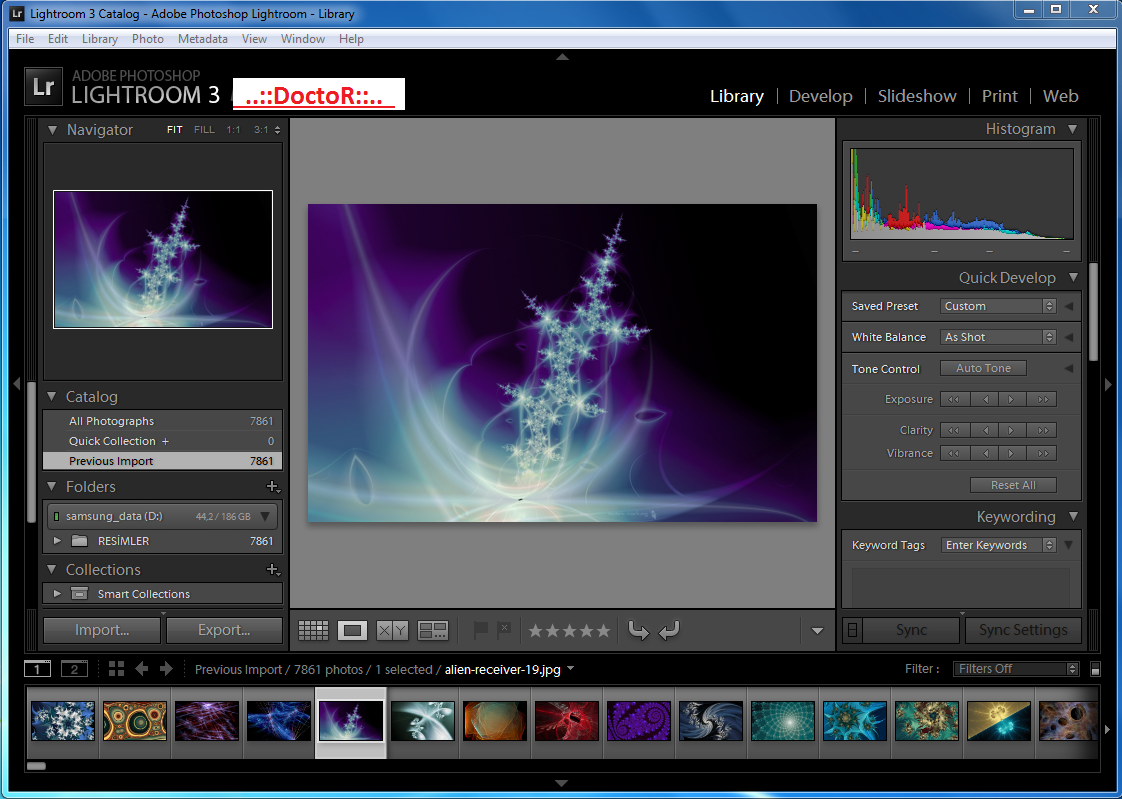This screenshot has width=1122, height=799.
Task: Click filmstrip grid shortcut icon
Action: point(116,669)
